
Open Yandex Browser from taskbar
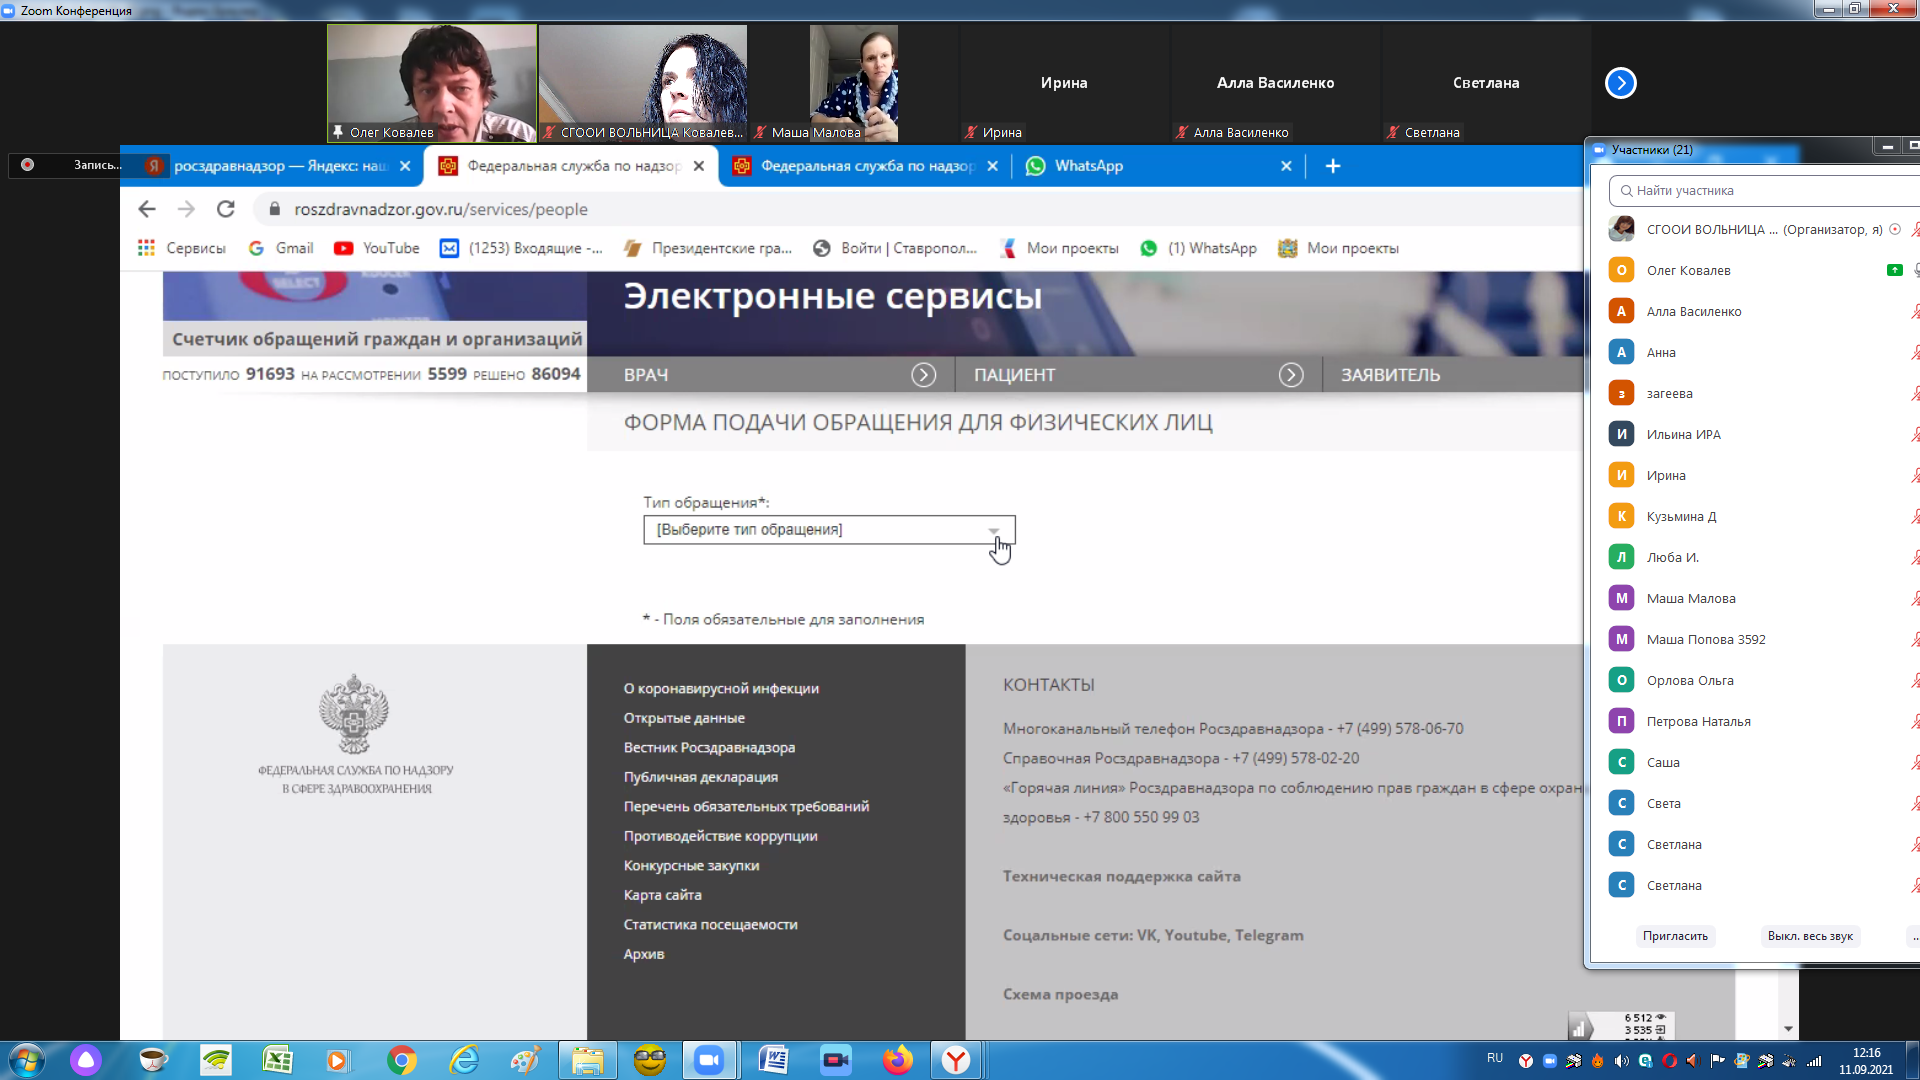(x=956, y=1060)
